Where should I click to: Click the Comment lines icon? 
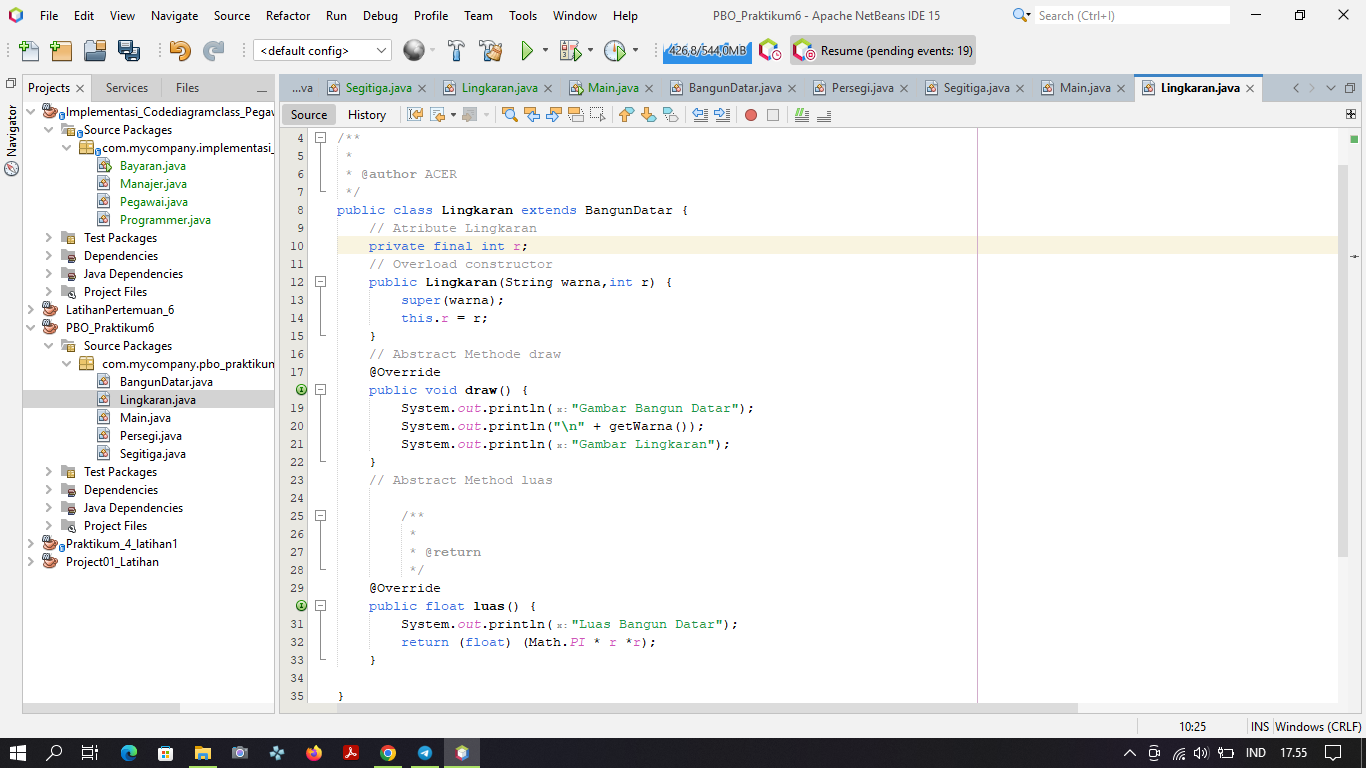pos(801,115)
